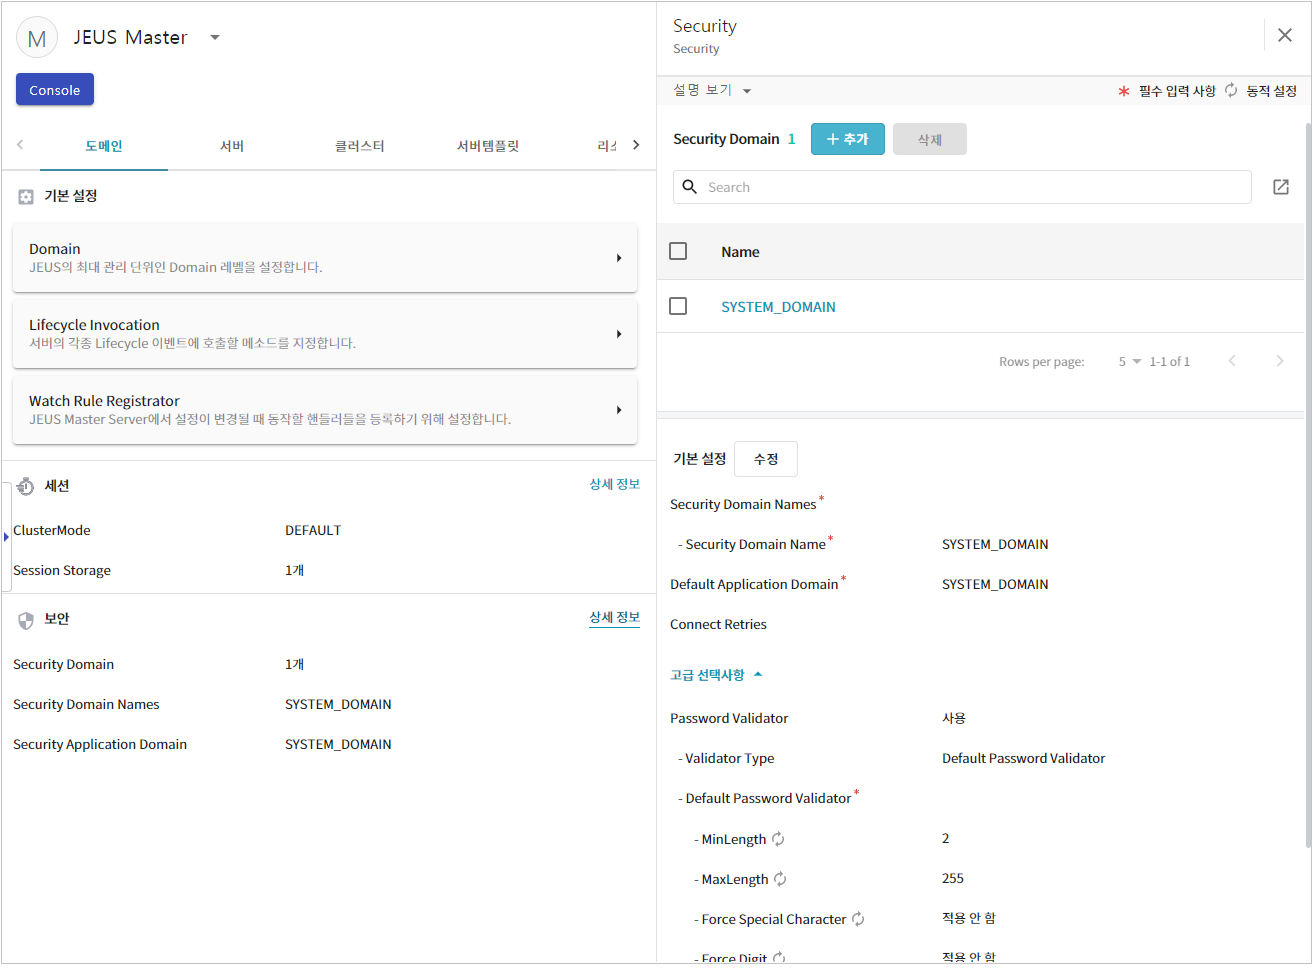The height and width of the screenshot is (972, 1316).
Task: Click the Default Password Validator value text
Action: click(1023, 758)
